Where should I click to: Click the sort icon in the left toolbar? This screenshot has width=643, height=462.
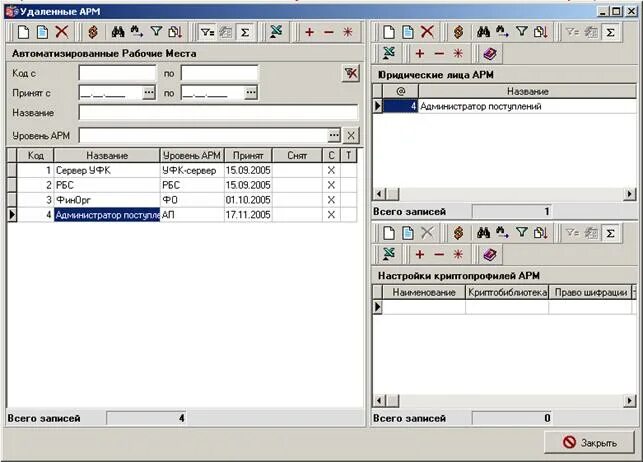(x=175, y=32)
